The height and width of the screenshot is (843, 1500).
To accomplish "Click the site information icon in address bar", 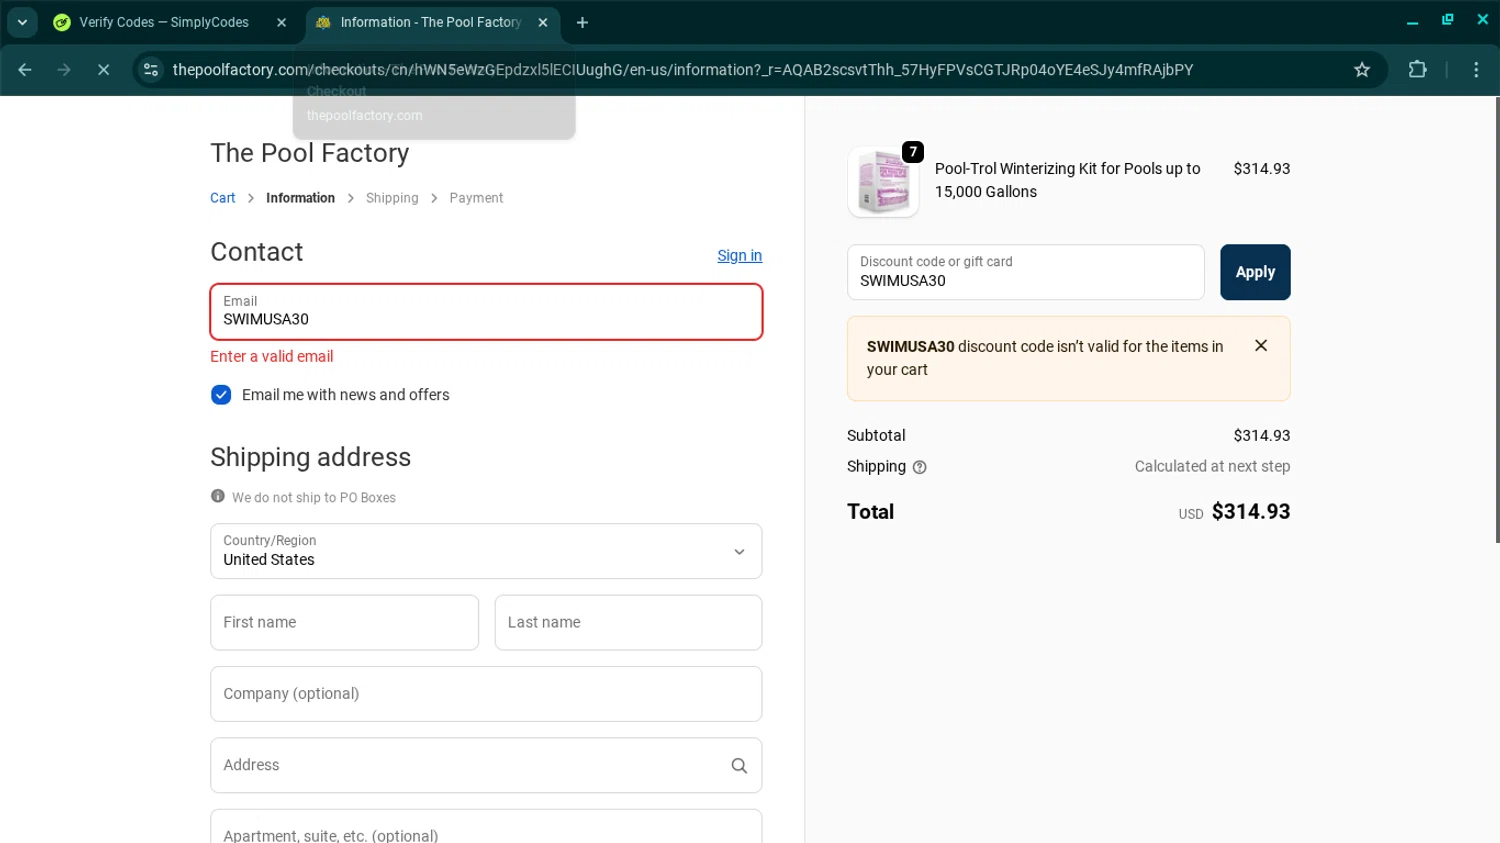I will pos(151,70).
